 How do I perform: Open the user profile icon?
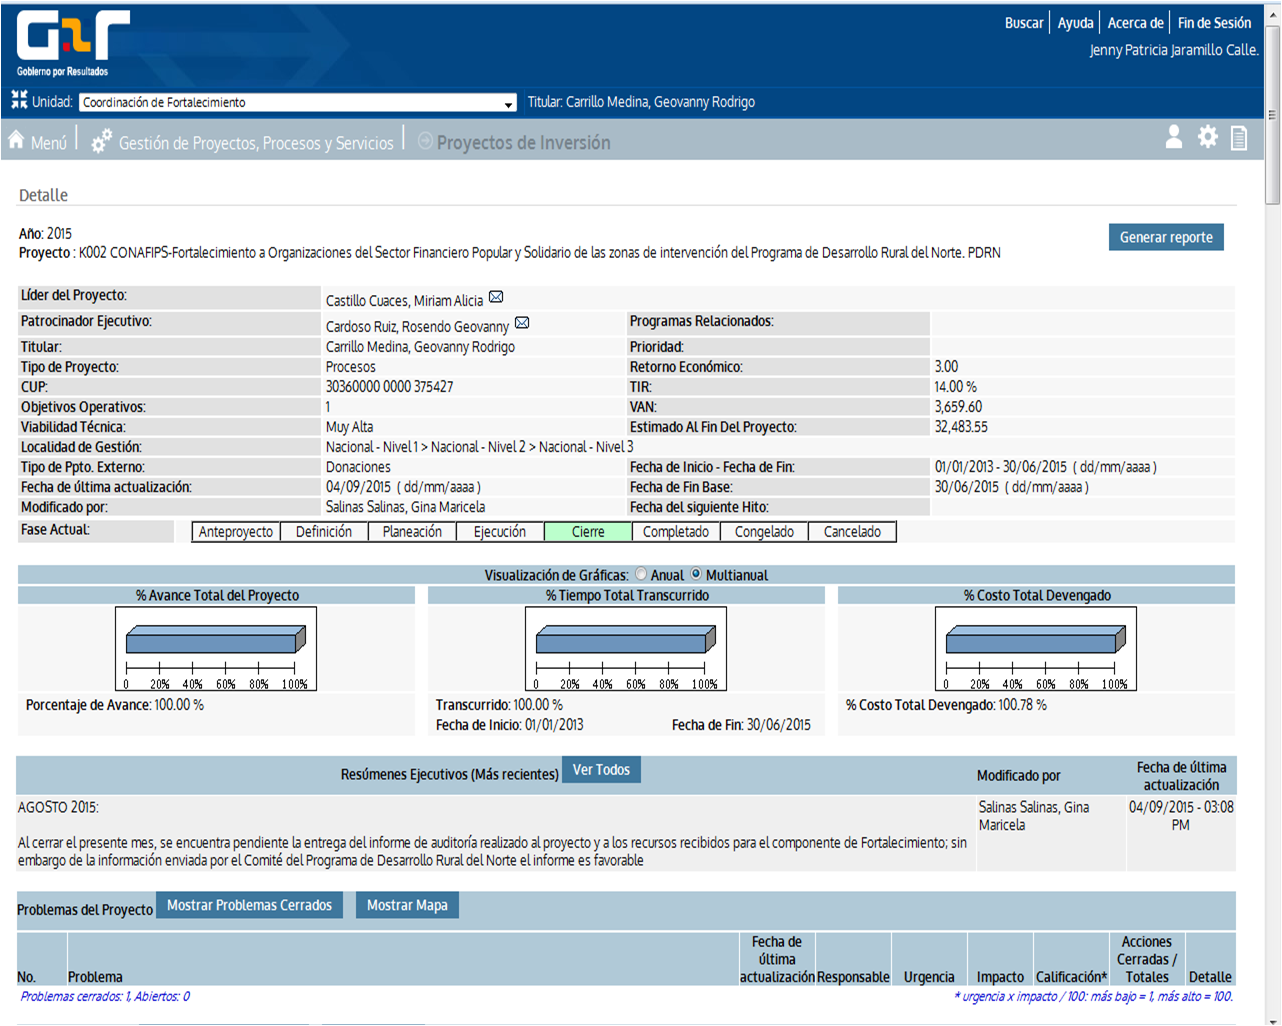(x=1174, y=138)
